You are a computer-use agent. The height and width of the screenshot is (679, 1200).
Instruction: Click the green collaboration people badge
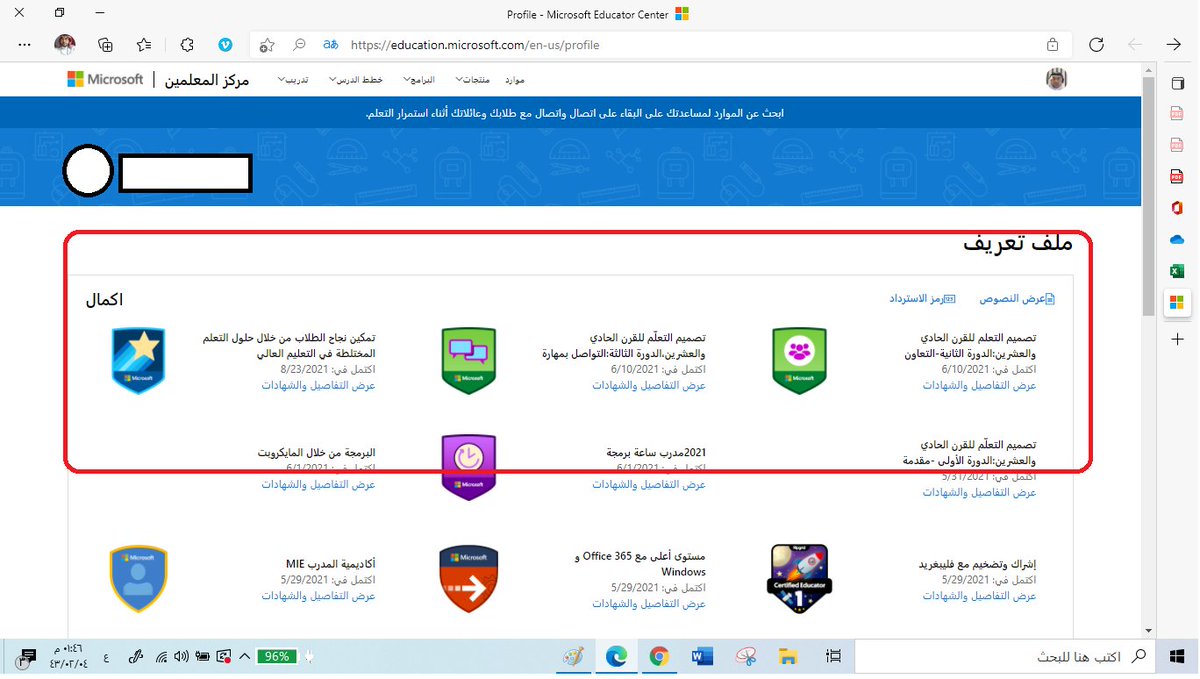pyautogui.click(x=799, y=360)
